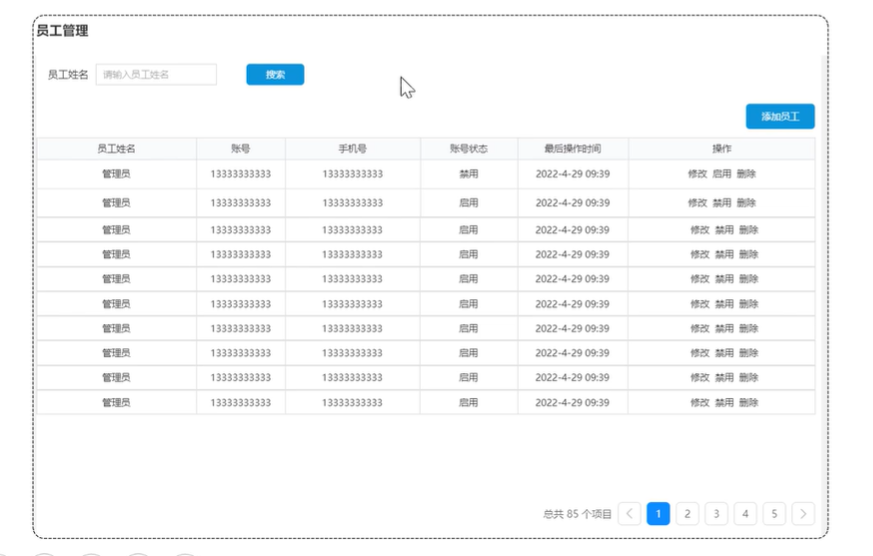
Task: Click 禁用 in the second table row
Action: click(722, 203)
